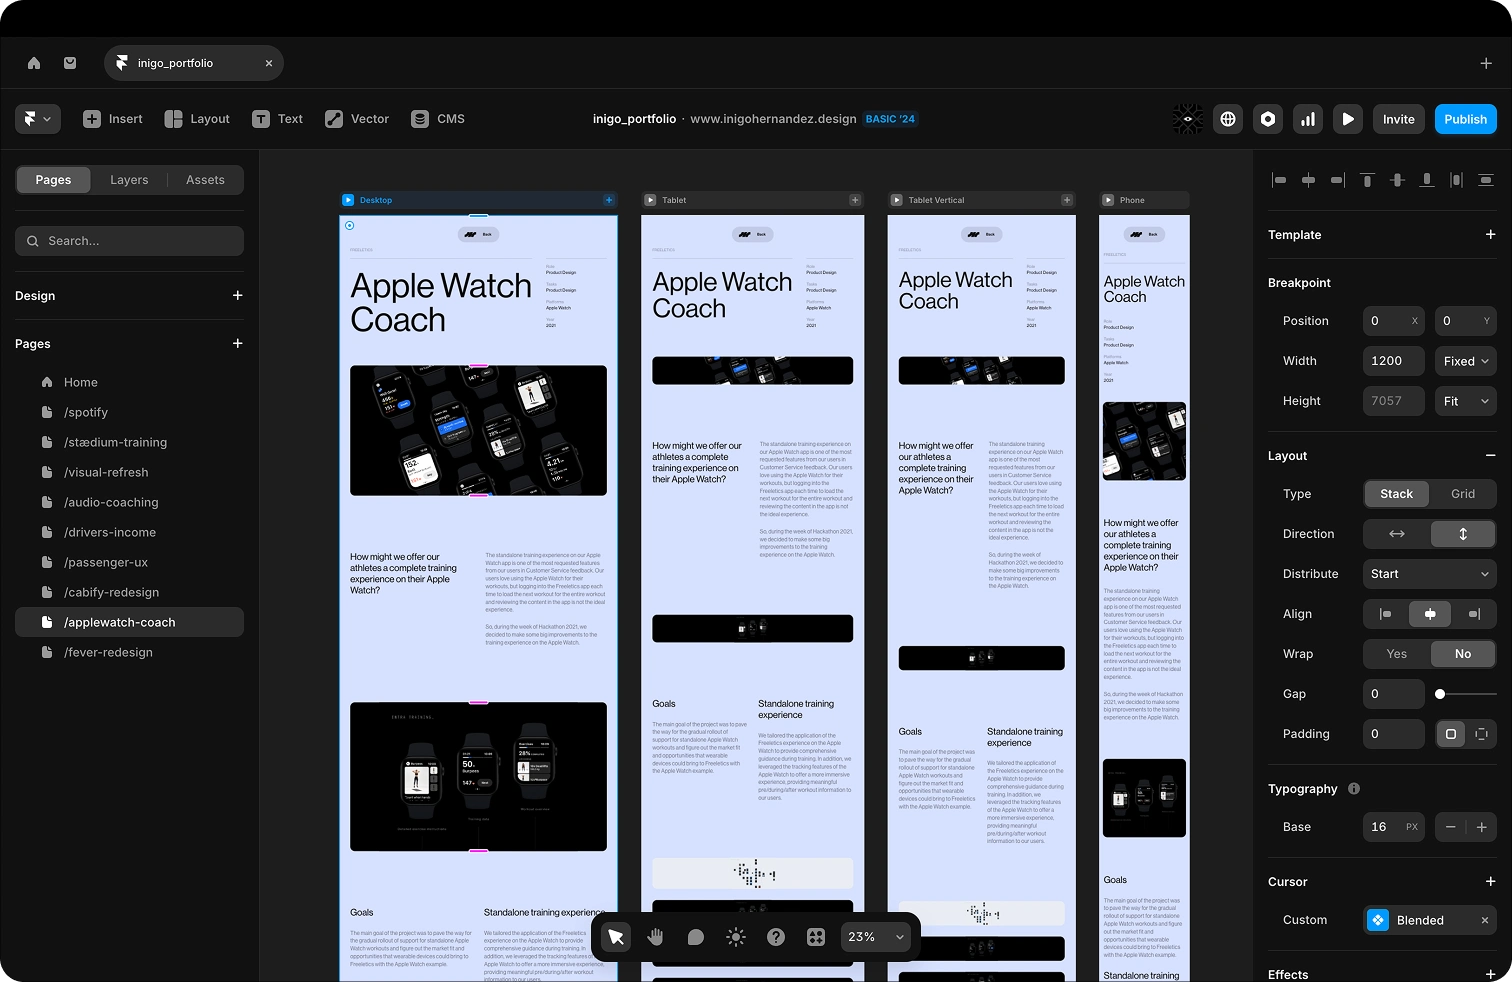Set Wrap to Yes
1512x982 pixels.
1396,653
